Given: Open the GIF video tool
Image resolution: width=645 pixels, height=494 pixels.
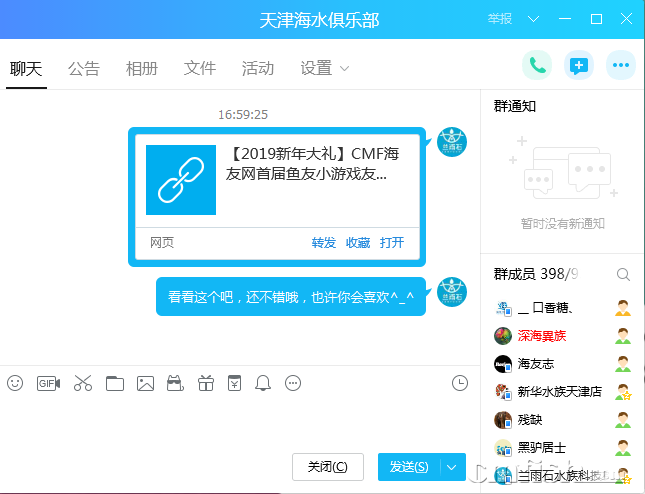Looking at the screenshot, I should click(48, 383).
